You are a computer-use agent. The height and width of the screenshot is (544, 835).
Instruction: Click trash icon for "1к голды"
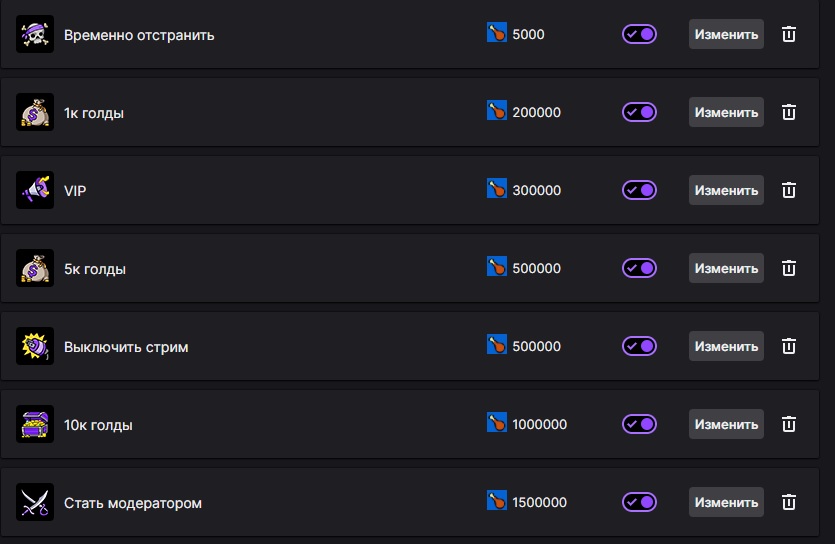pos(789,112)
